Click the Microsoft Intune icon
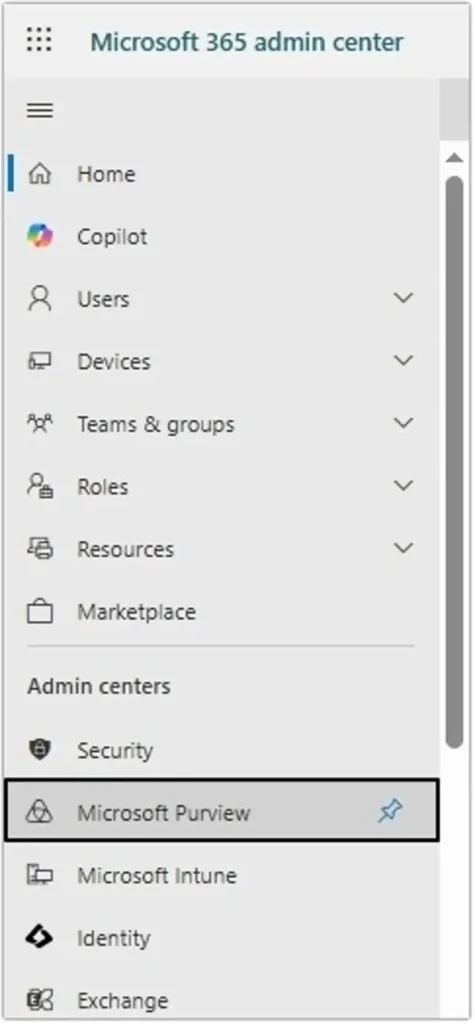The height and width of the screenshot is (1024, 475). pos(40,875)
